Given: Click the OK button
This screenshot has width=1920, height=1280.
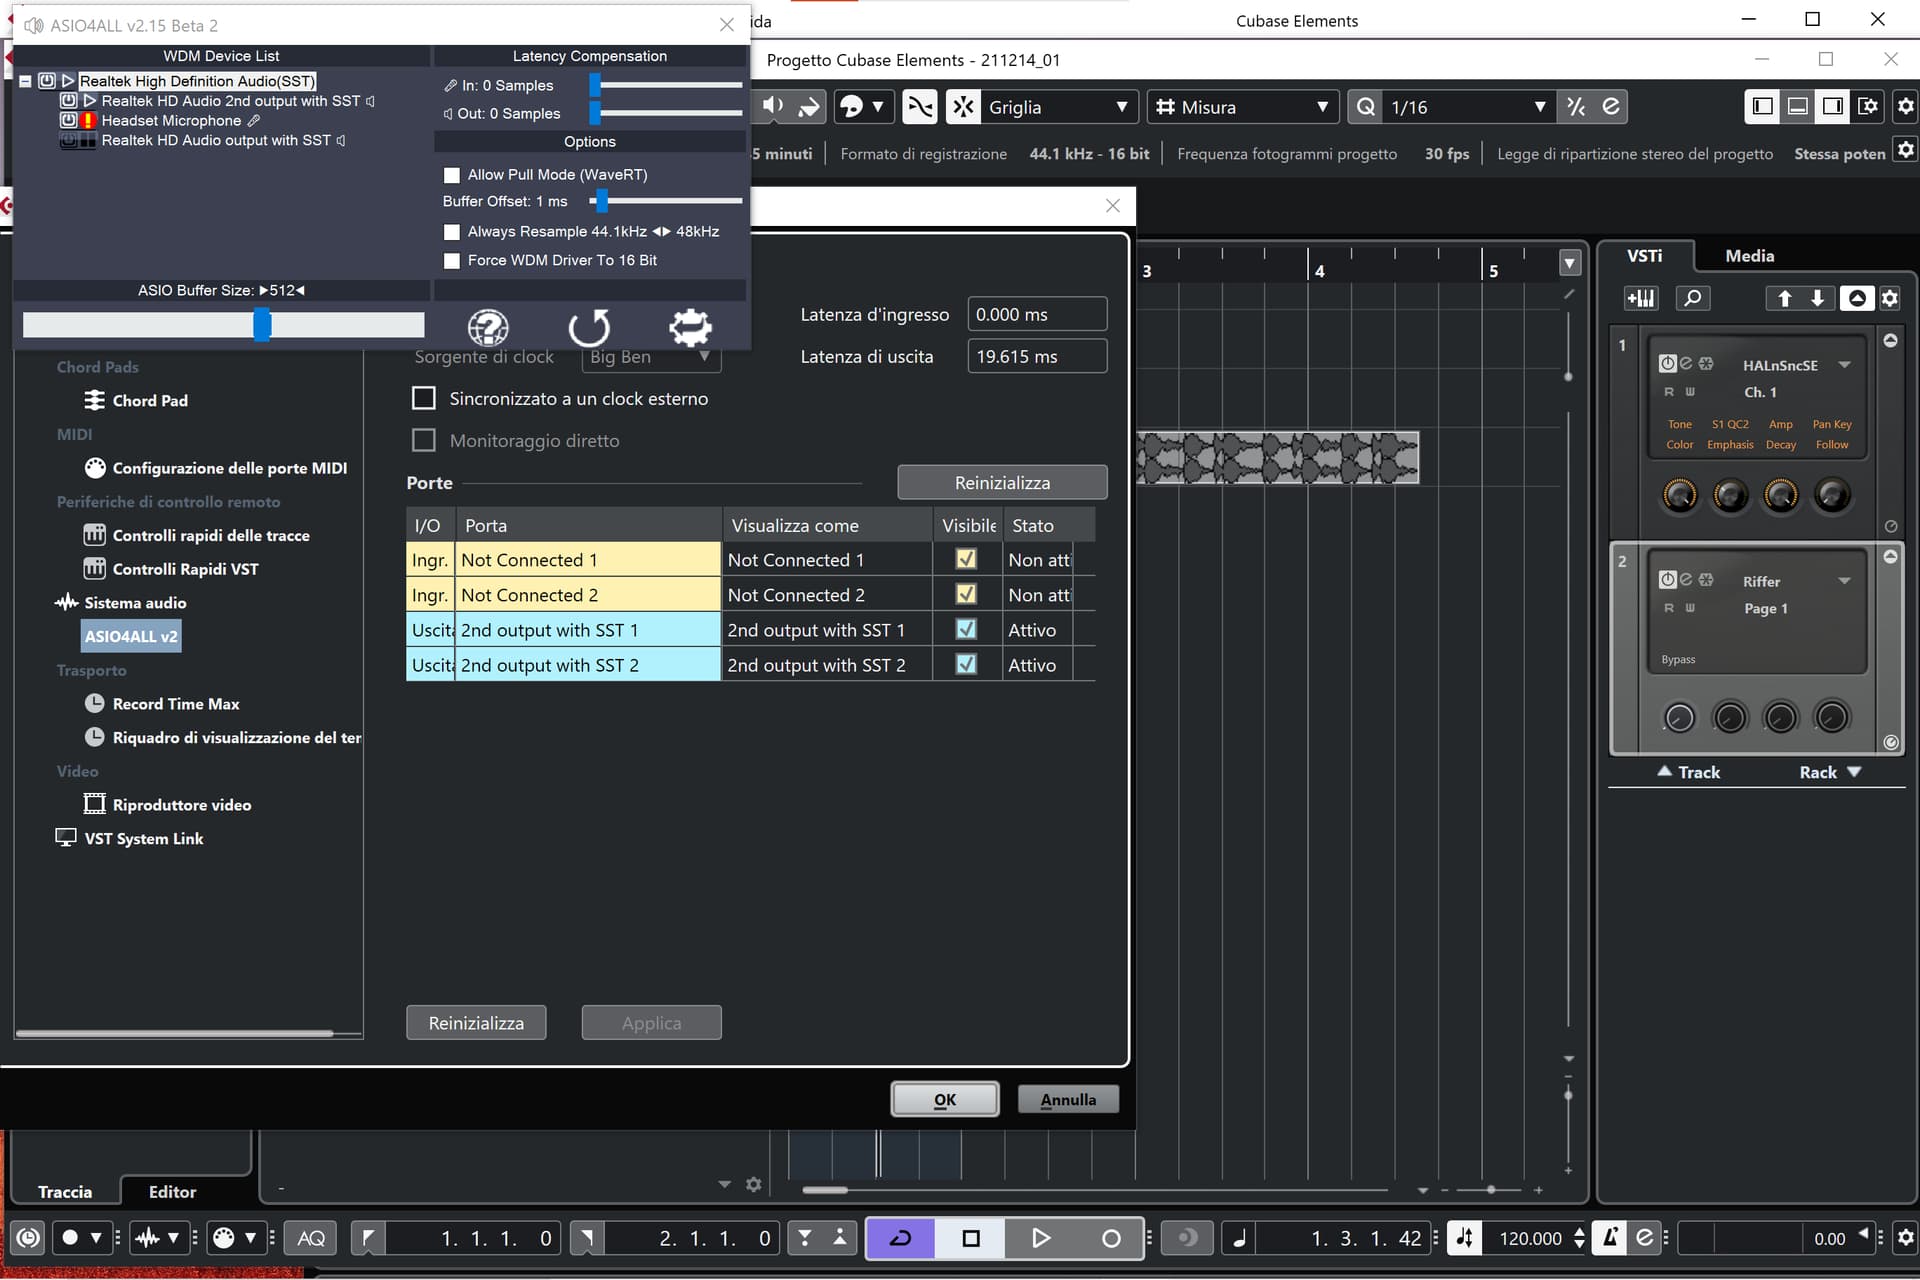Looking at the screenshot, I should click(x=944, y=1099).
